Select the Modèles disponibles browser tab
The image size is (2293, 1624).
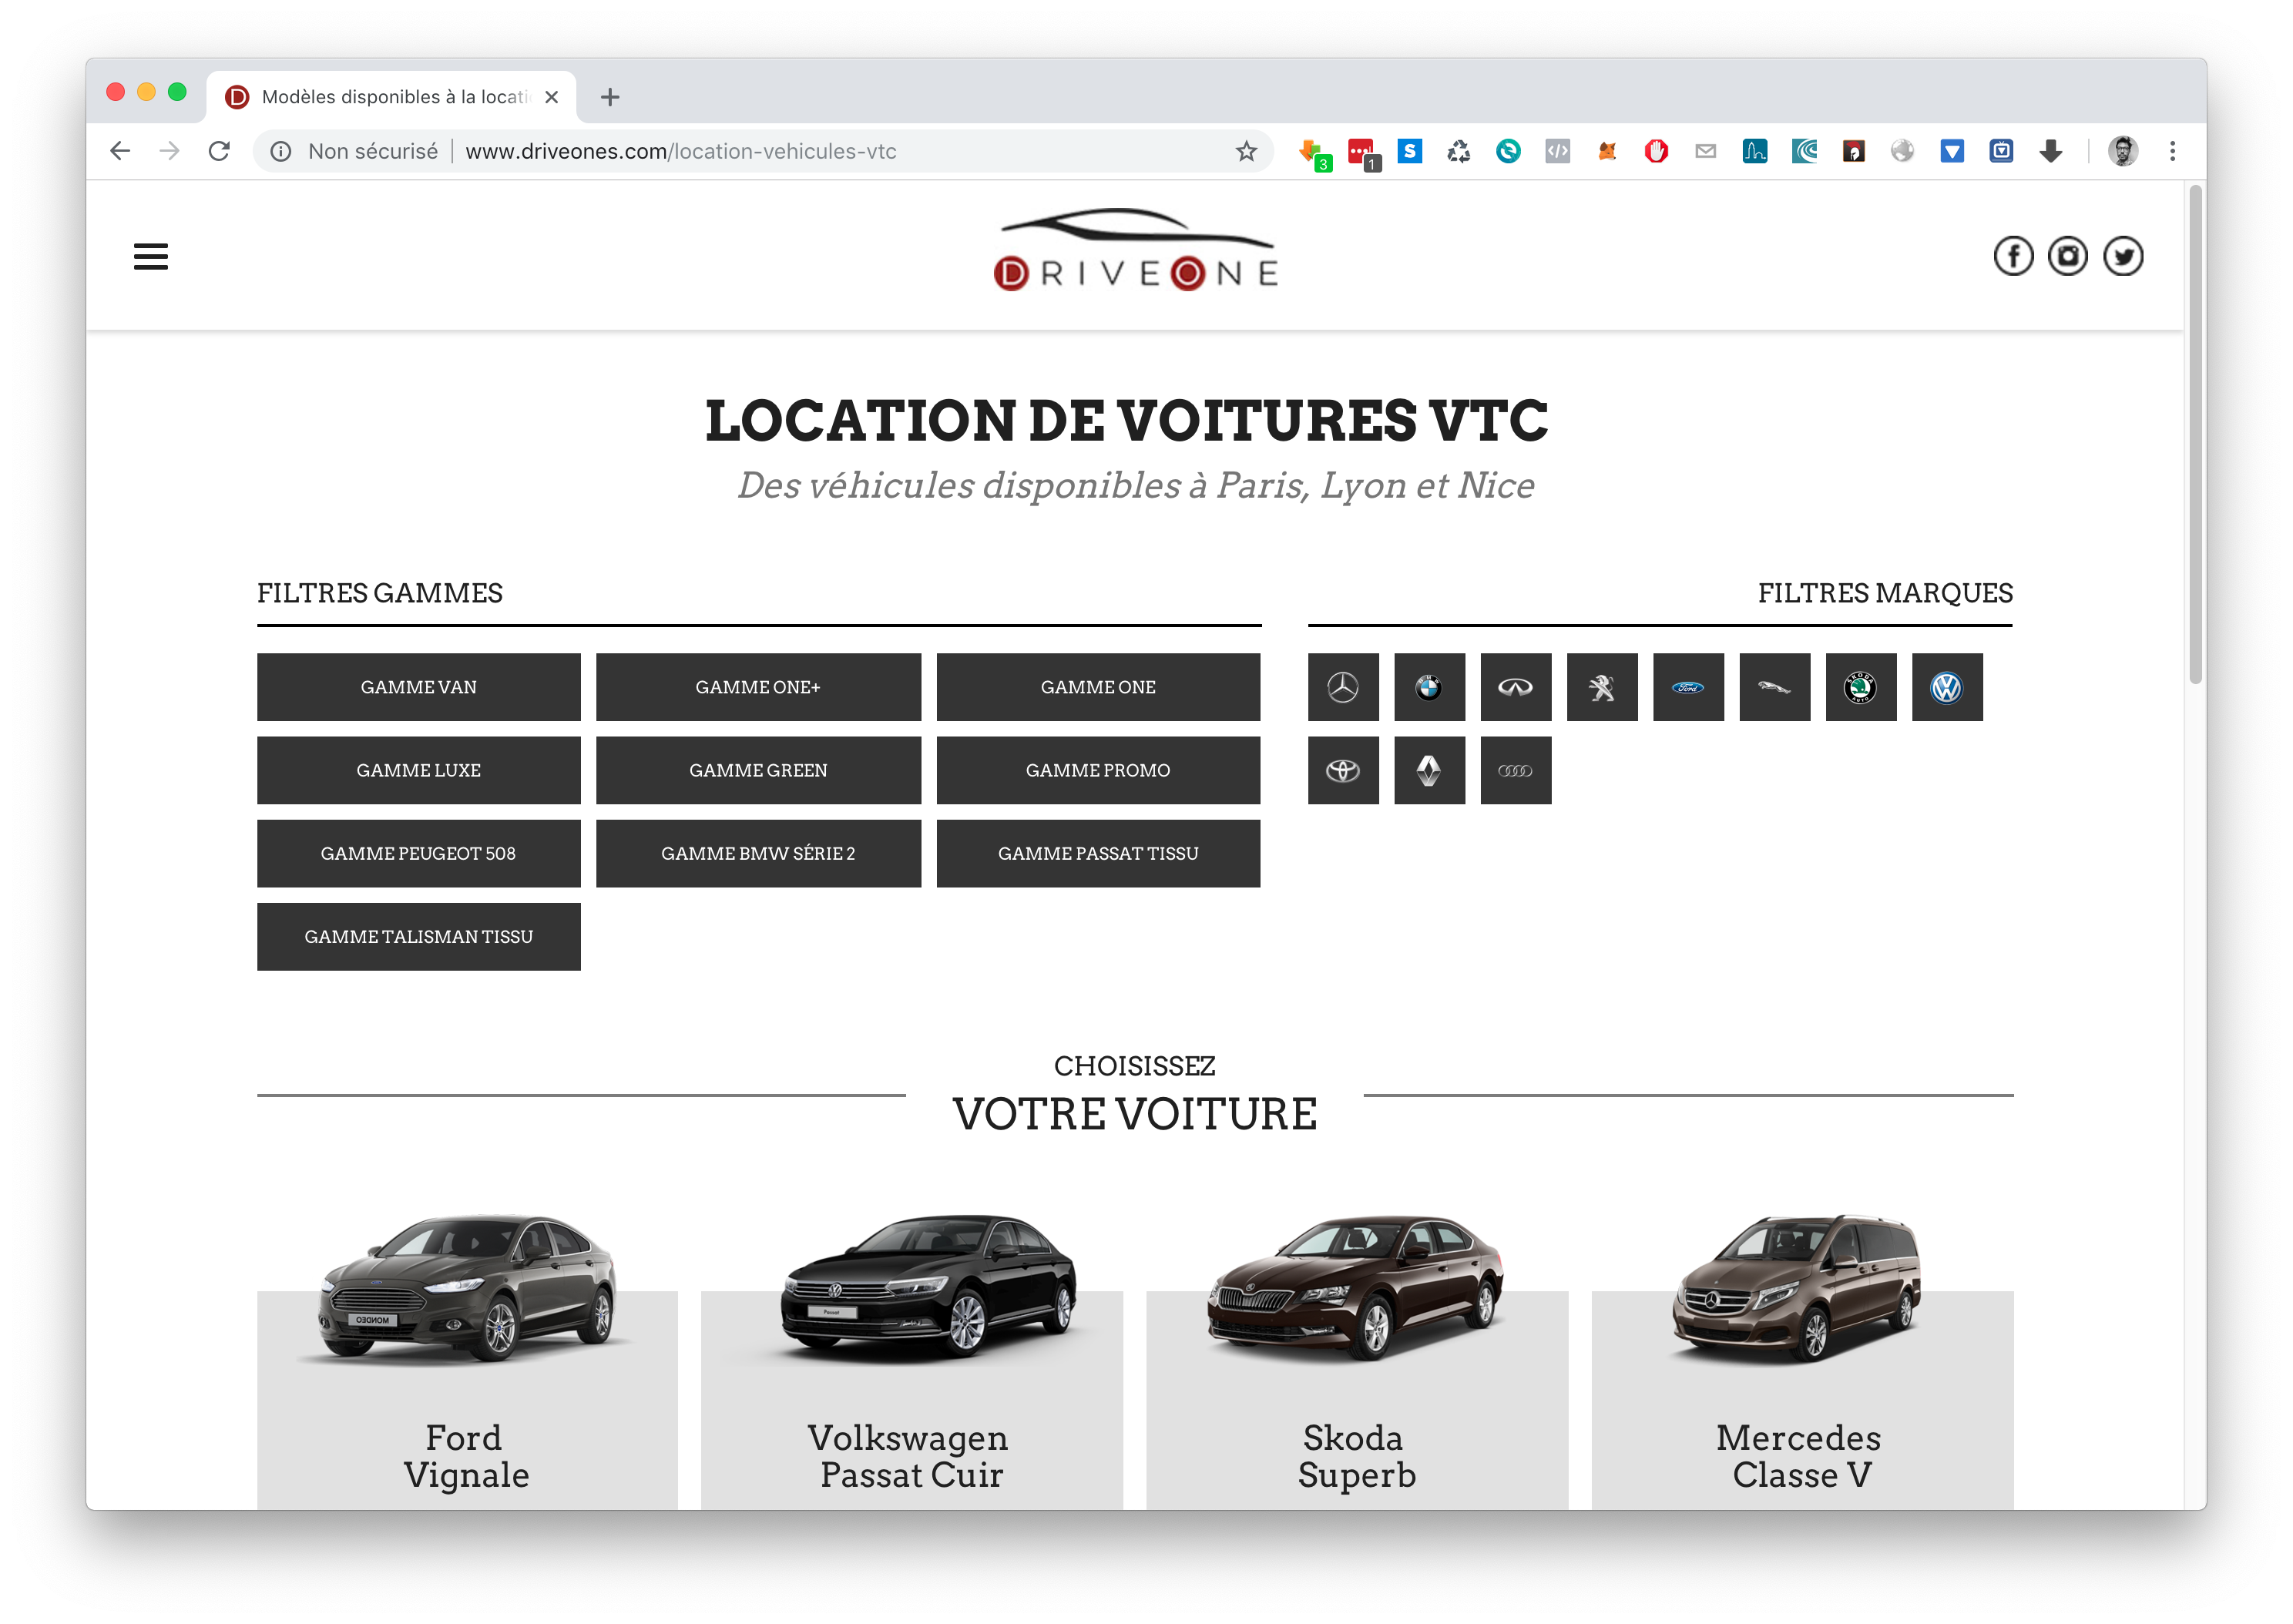click(391, 97)
